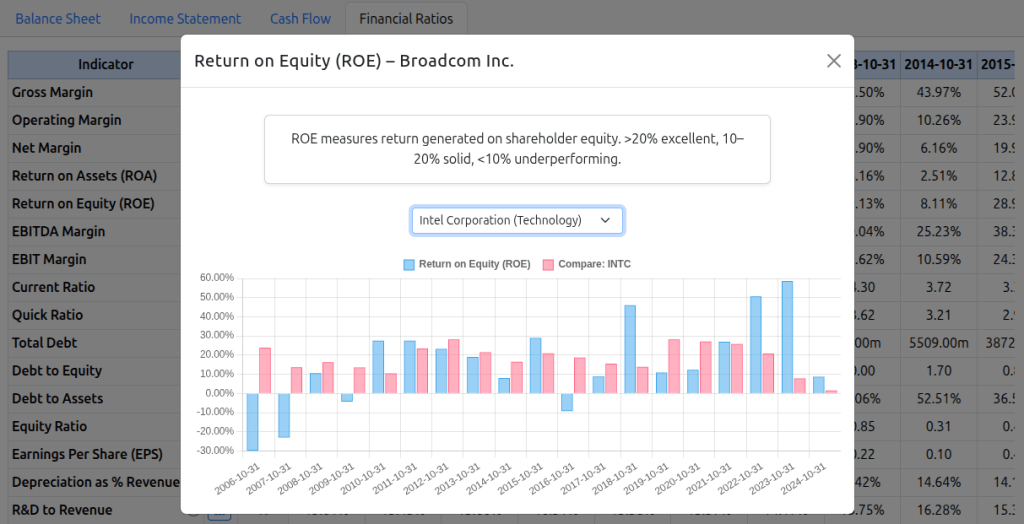Open the Income Statement tab
The width and height of the screenshot is (1024, 524).
pyautogui.click(x=185, y=19)
